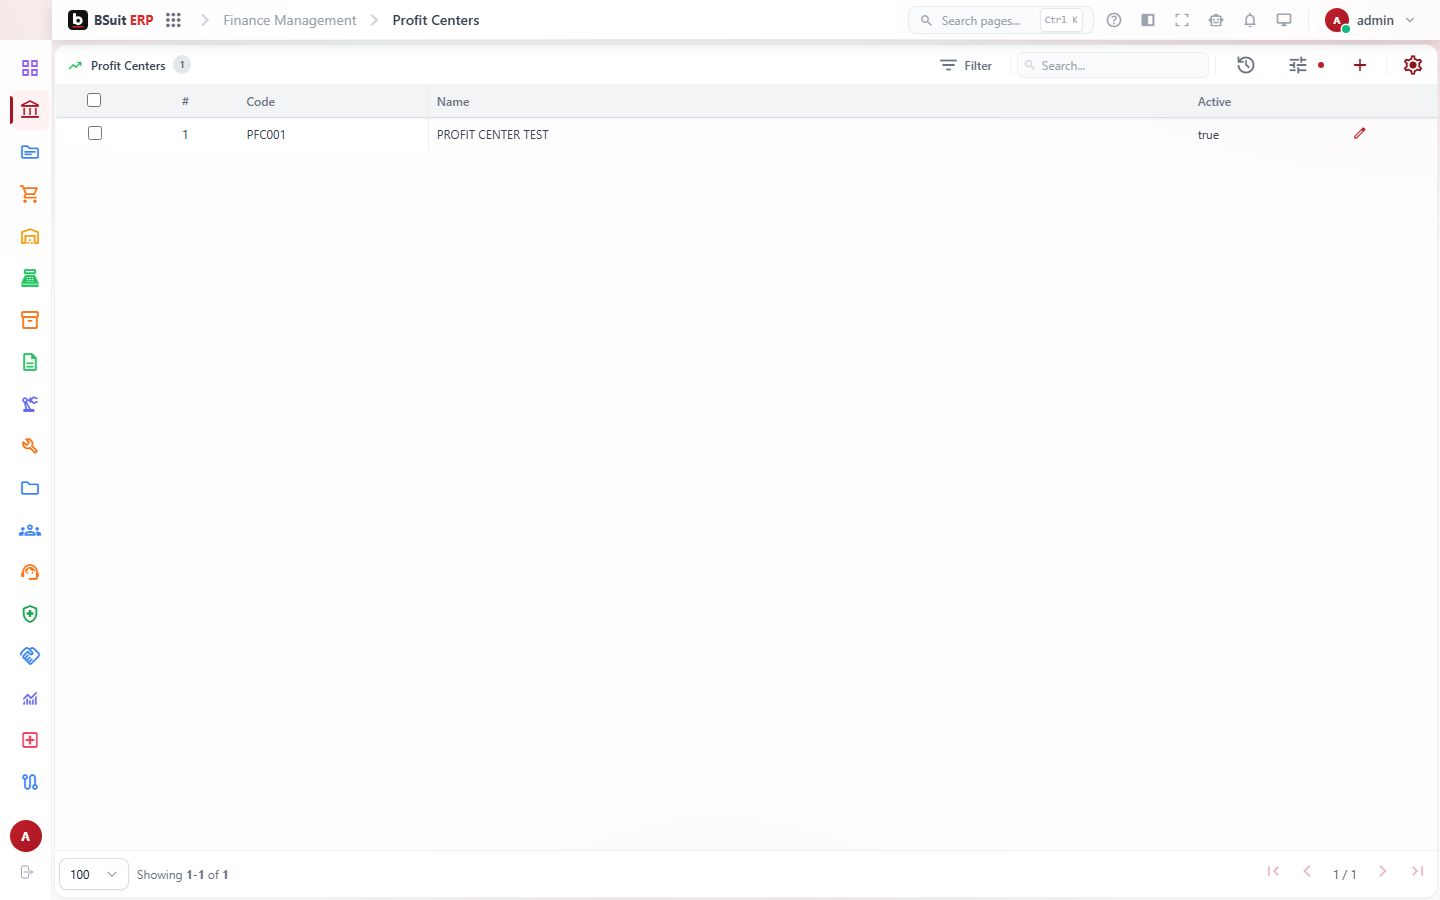Open the green document icon in sidebar
The image size is (1440, 900).
pos(30,362)
